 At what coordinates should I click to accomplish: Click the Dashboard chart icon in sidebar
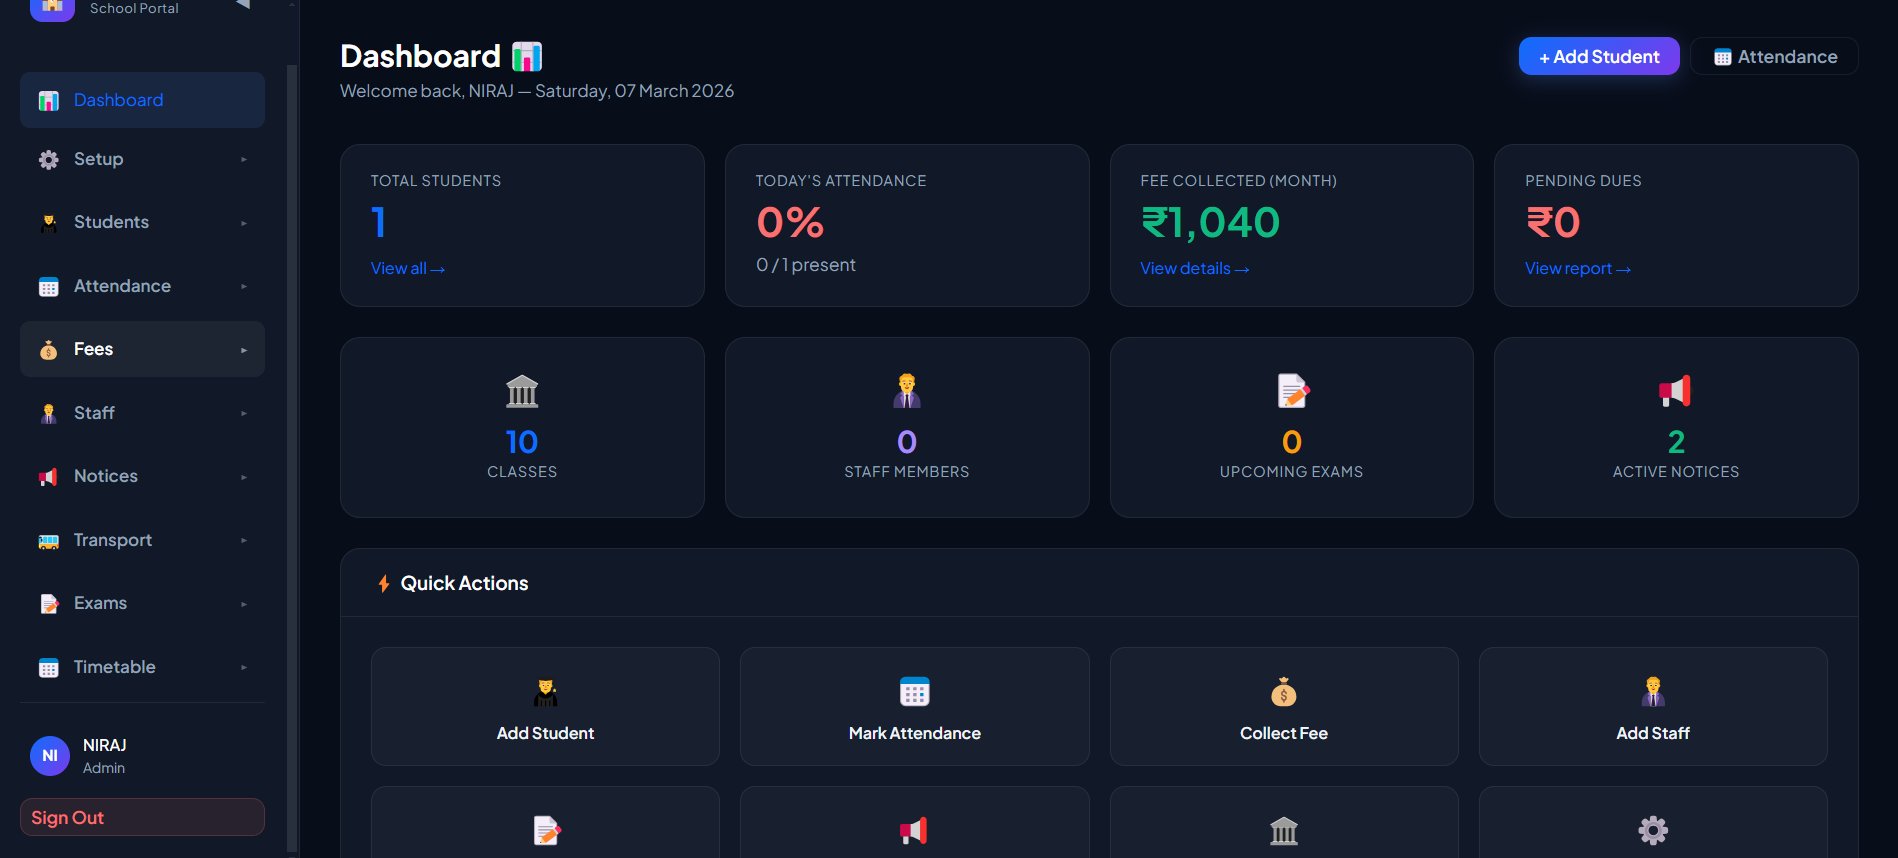click(x=48, y=100)
